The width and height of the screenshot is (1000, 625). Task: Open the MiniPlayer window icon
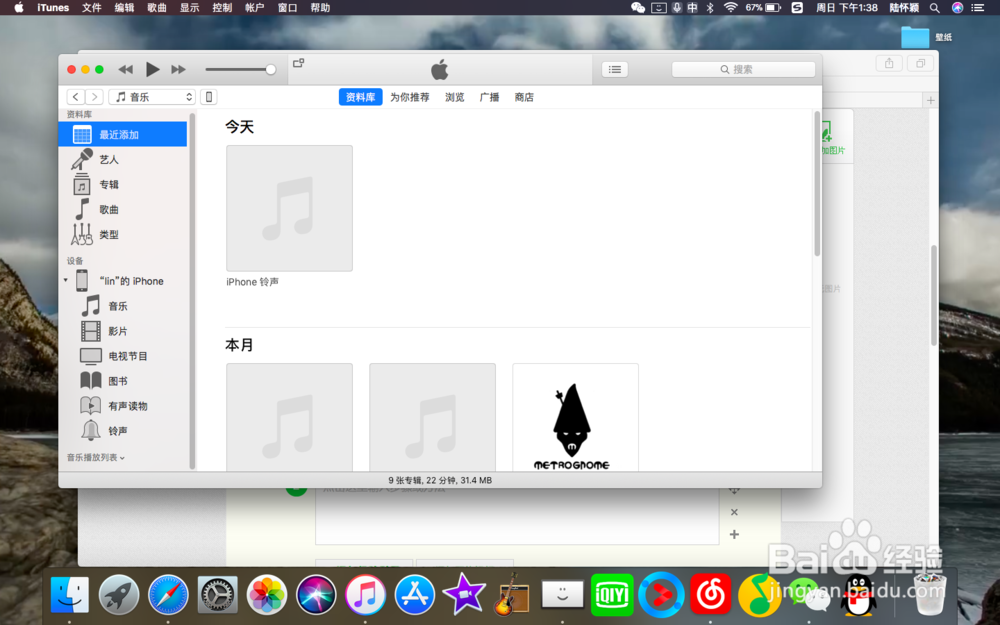[x=298, y=63]
